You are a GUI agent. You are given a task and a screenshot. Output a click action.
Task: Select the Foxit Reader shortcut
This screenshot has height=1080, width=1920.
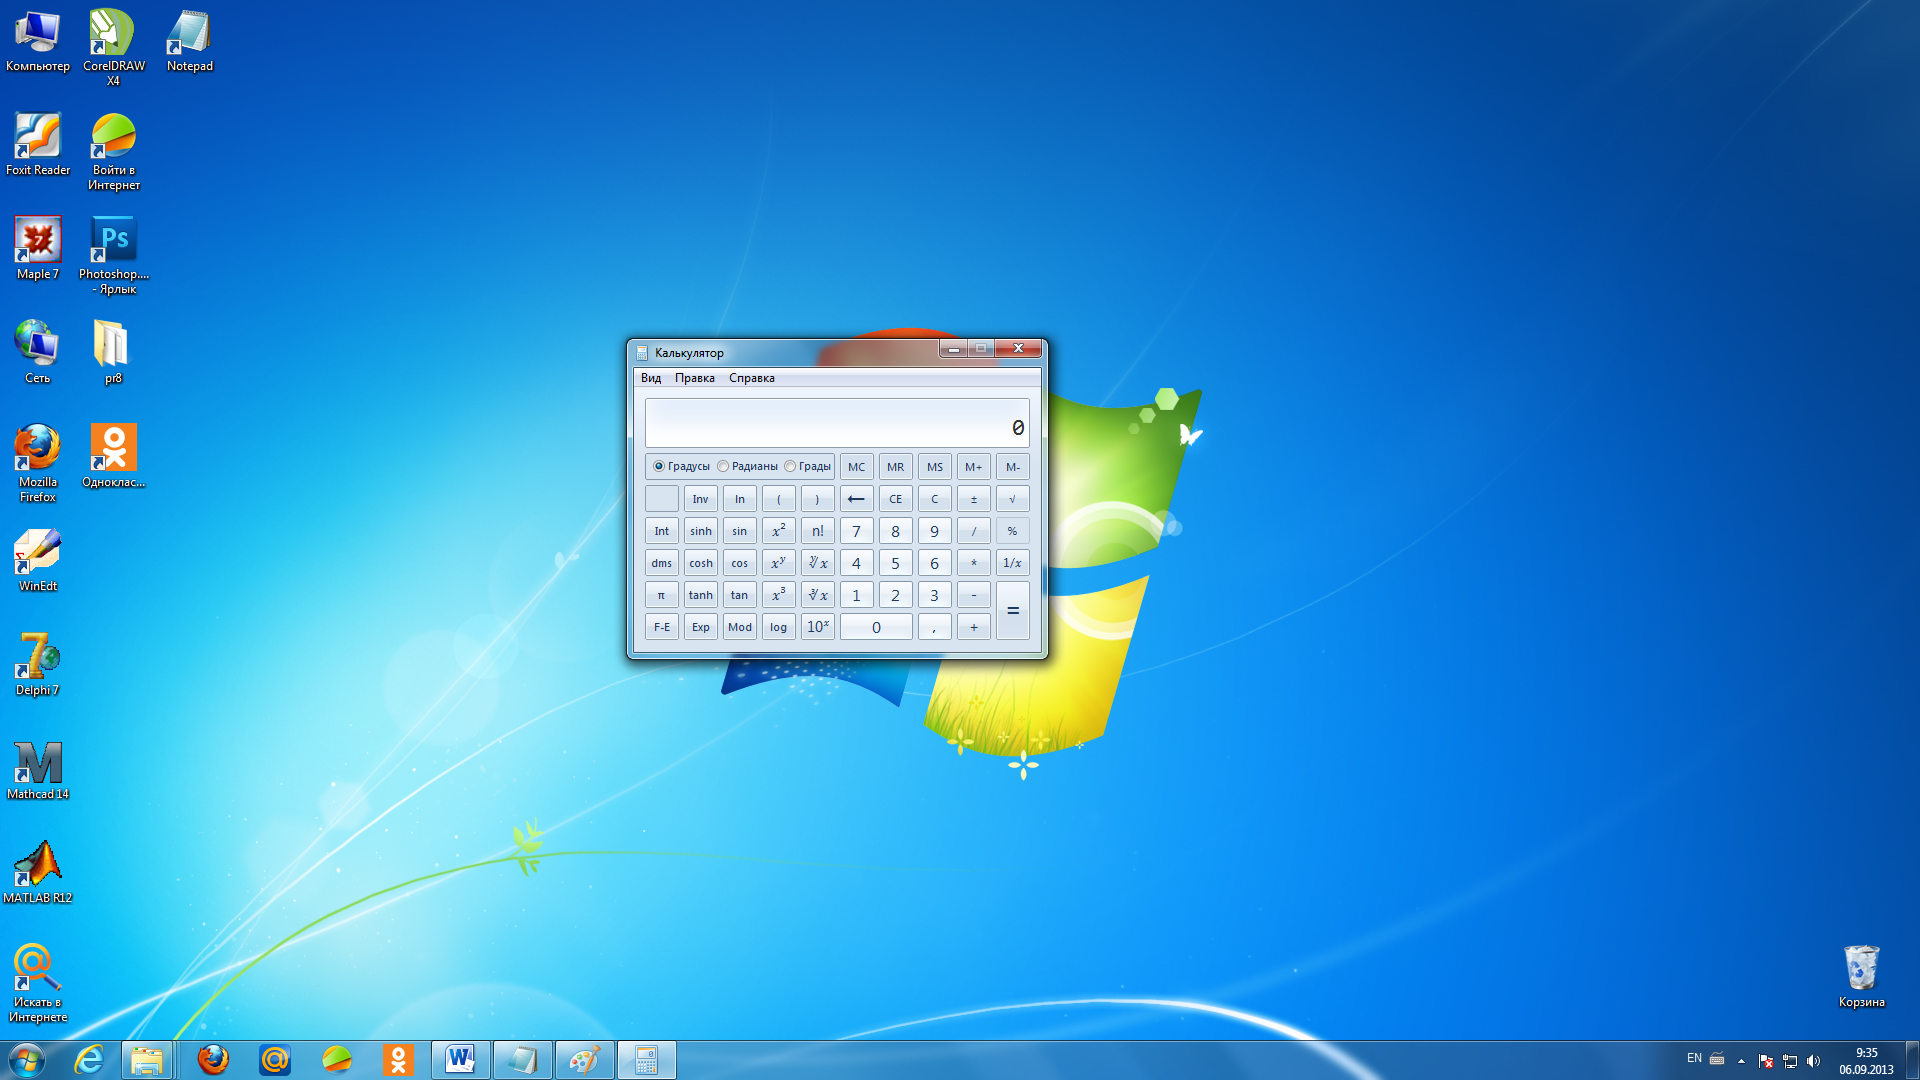pos(38,145)
